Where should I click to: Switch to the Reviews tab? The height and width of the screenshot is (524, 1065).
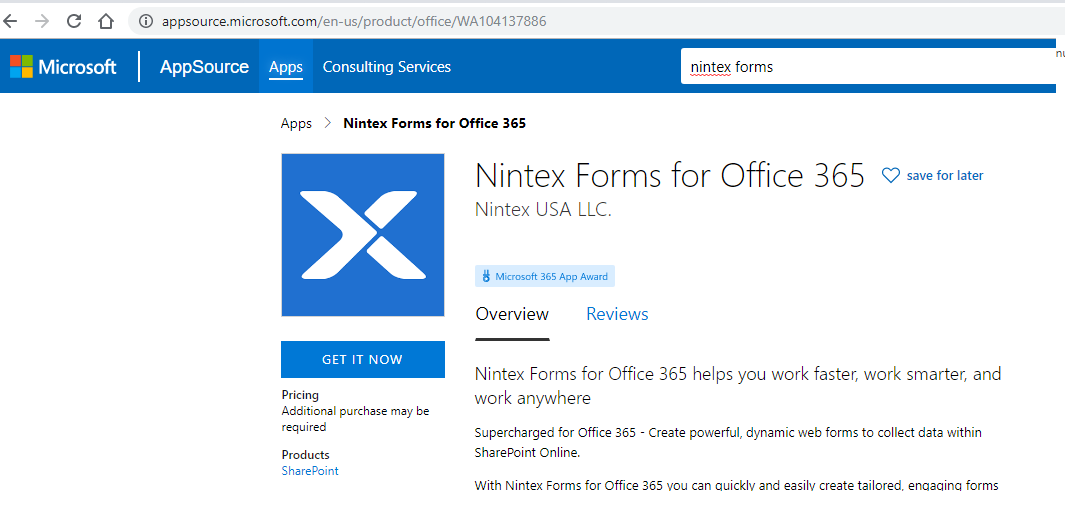(x=617, y=314)
